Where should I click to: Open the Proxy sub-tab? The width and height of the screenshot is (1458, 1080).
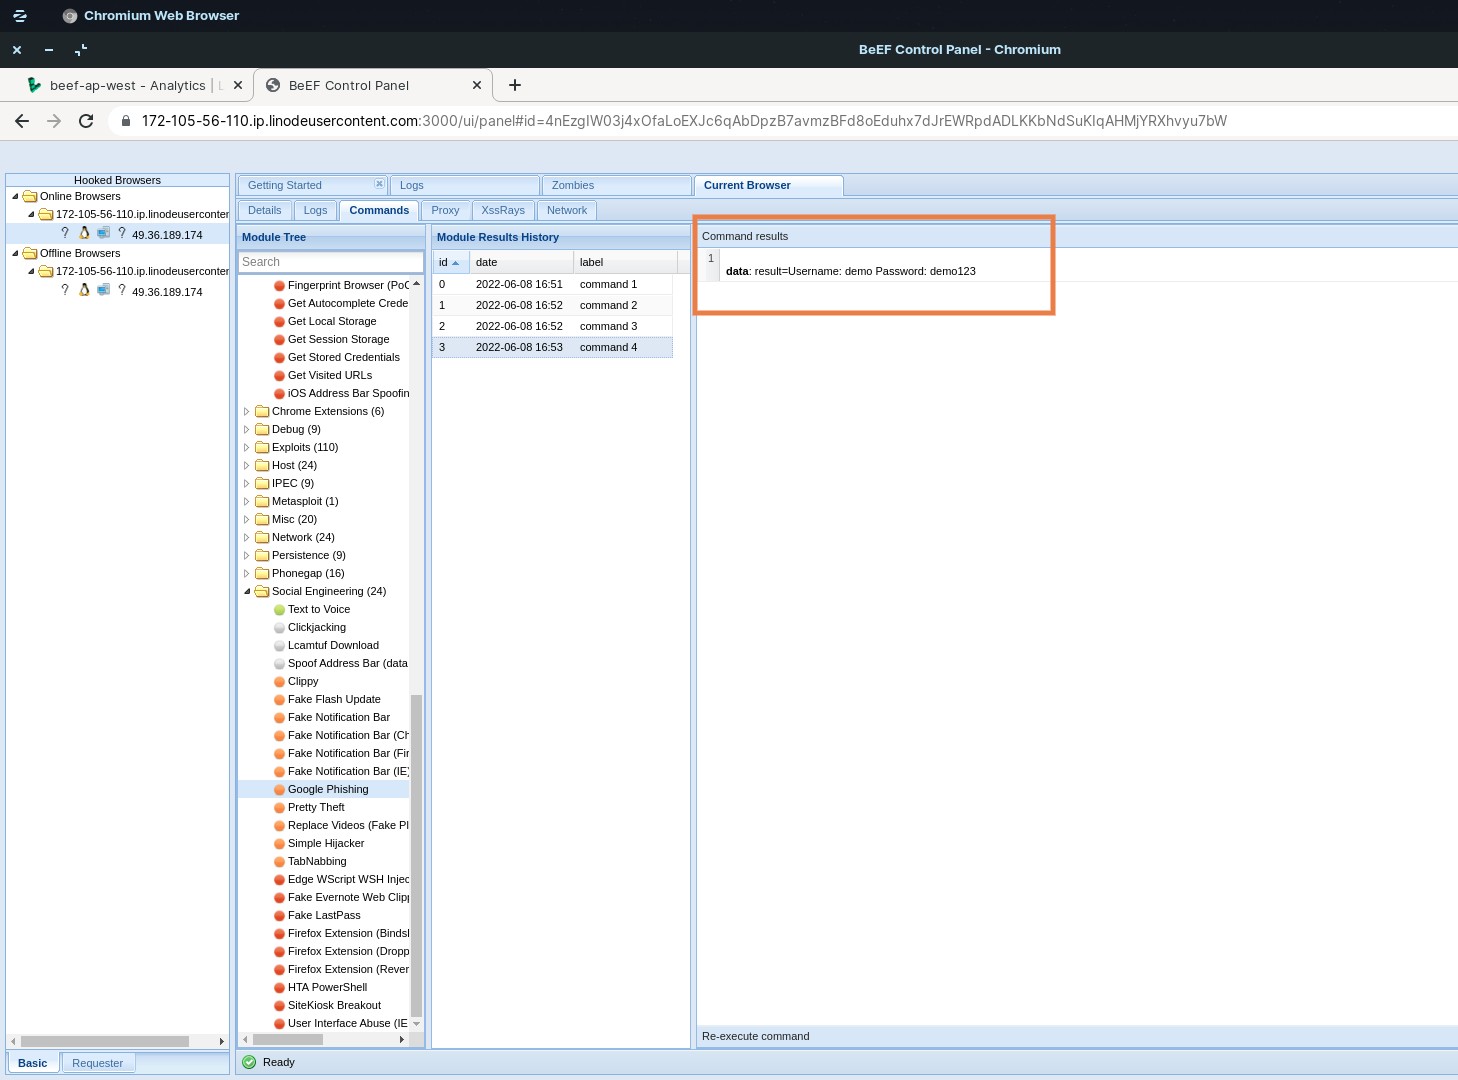coord(445,210)
